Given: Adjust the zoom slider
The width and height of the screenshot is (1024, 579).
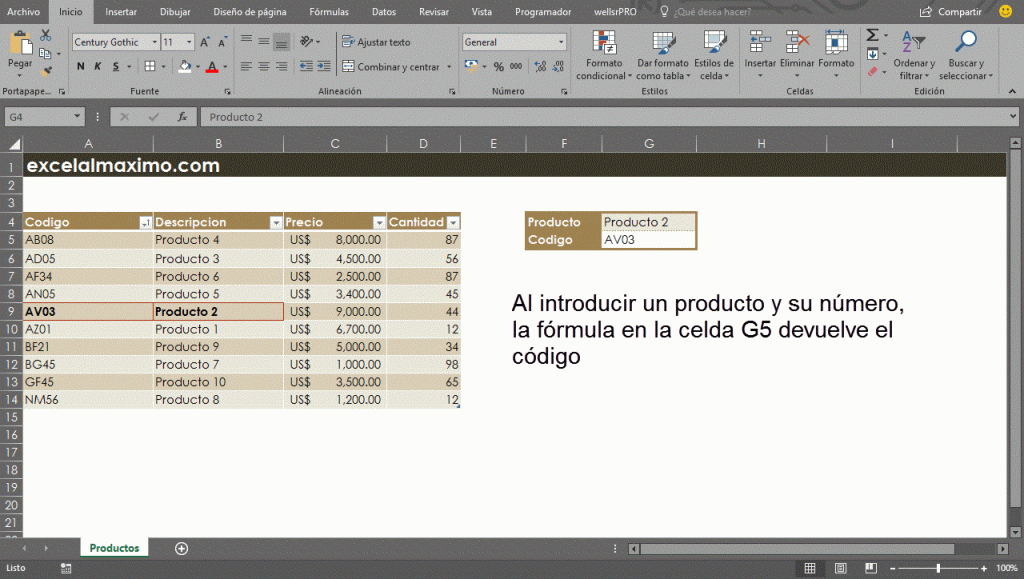Looking at the screenshot, I should 937,567.
